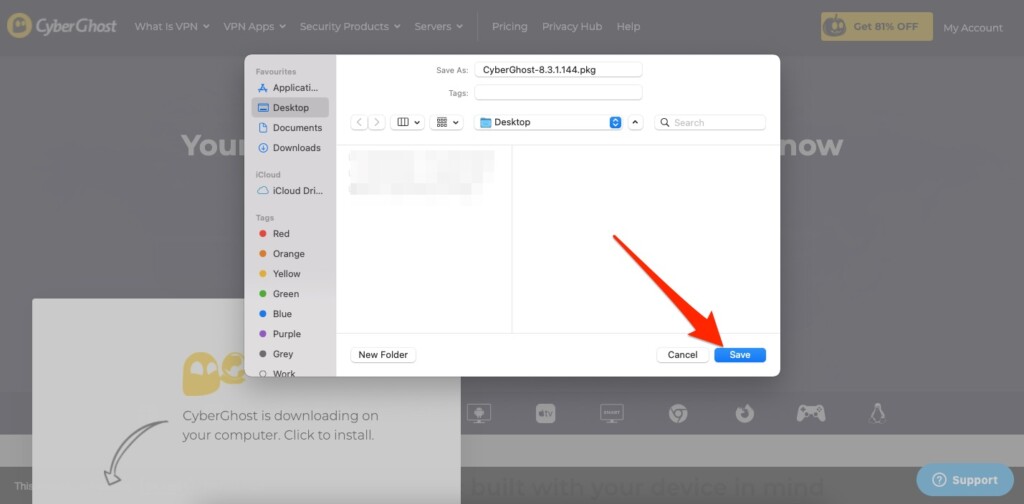1024x504 pixels.
Task: Open My Account link
Action: 973,27
